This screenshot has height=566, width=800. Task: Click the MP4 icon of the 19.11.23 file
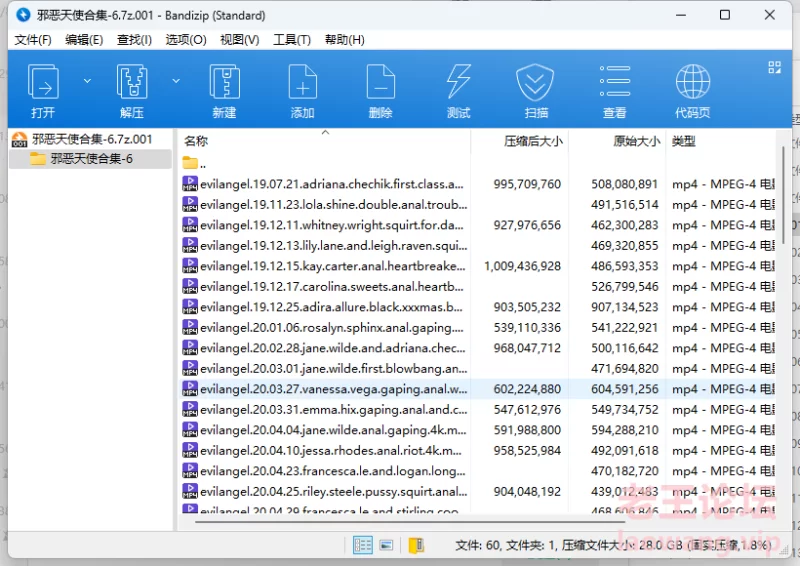point(190,204)
